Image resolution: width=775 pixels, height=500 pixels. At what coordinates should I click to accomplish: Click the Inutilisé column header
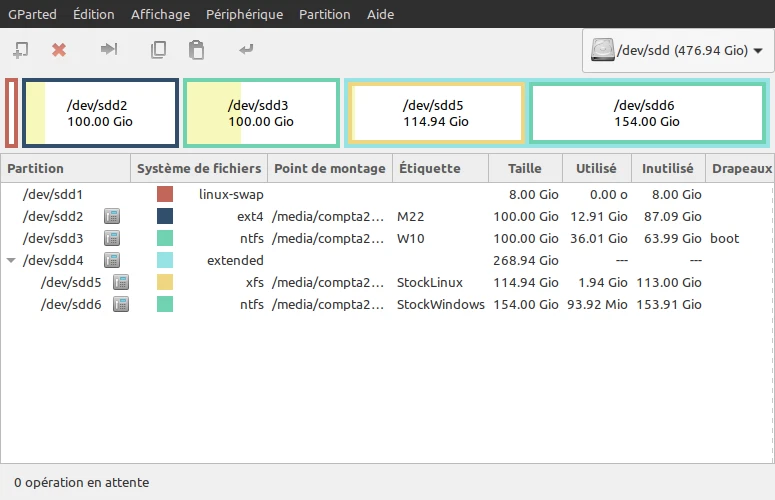(x=668, y=168)
